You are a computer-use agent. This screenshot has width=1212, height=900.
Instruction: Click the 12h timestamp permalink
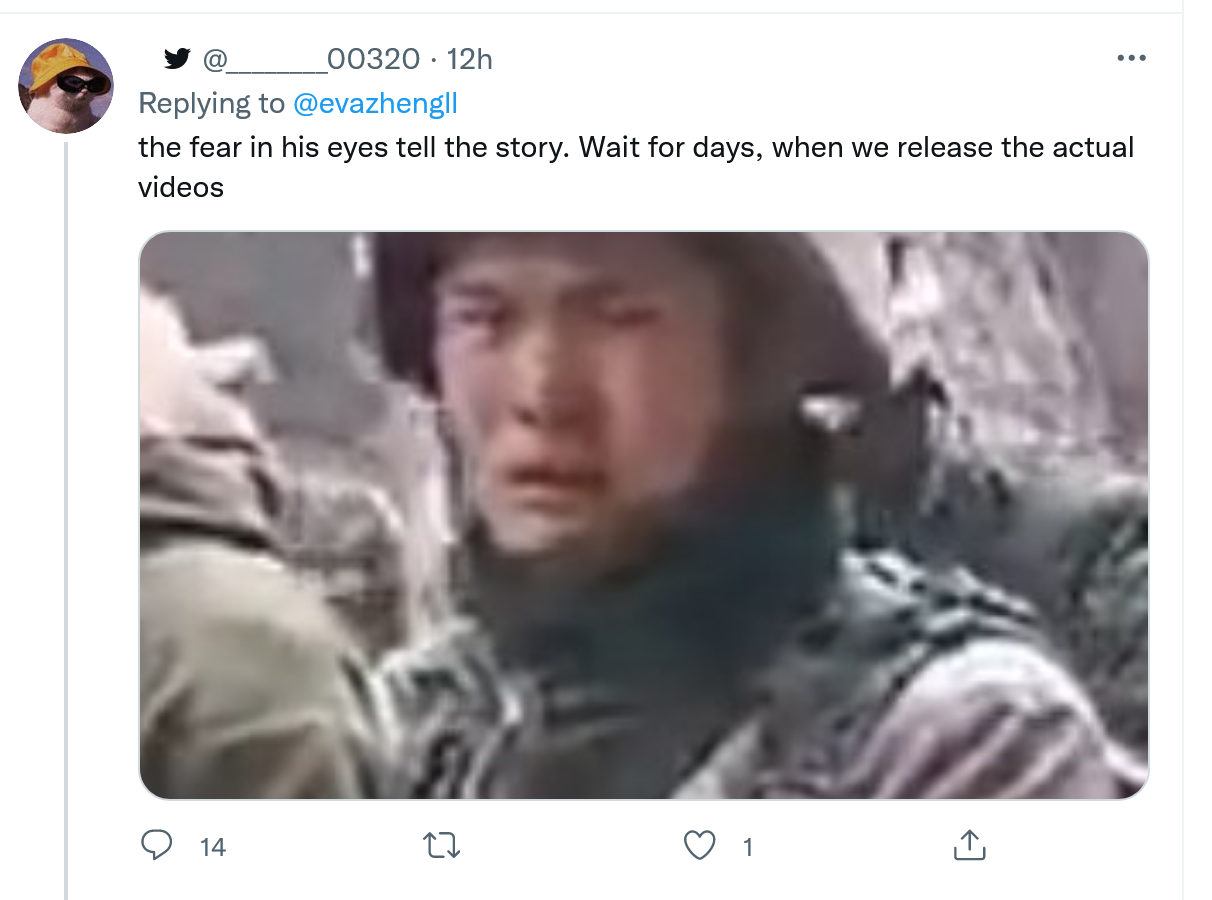(469, 59)
